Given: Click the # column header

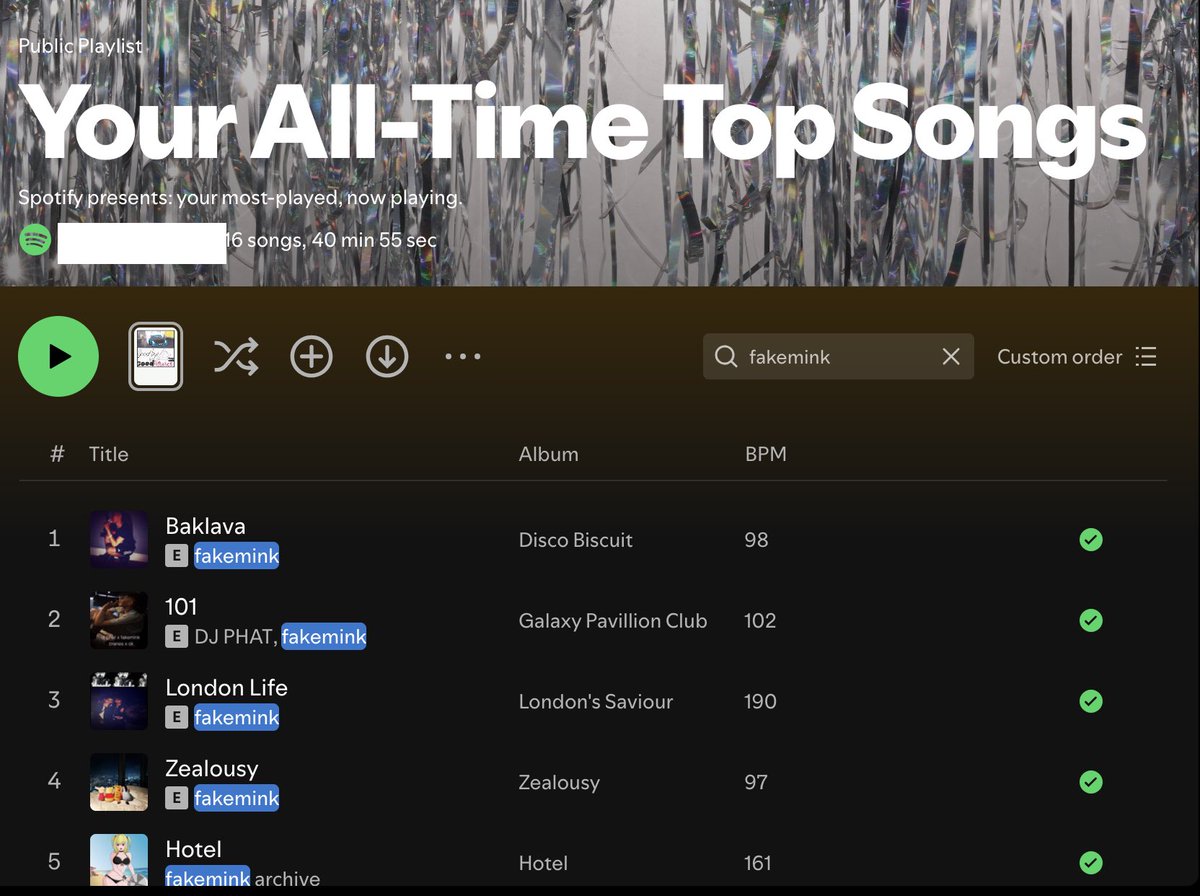Looking at the screenshot, I should [x=57, y=454].
